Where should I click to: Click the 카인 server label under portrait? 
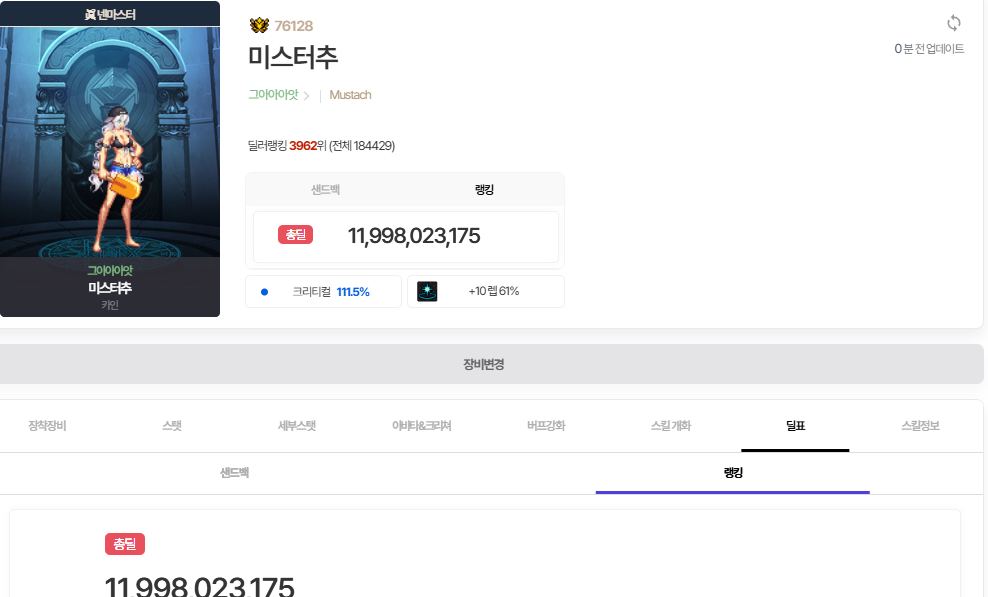pos(110,305)
